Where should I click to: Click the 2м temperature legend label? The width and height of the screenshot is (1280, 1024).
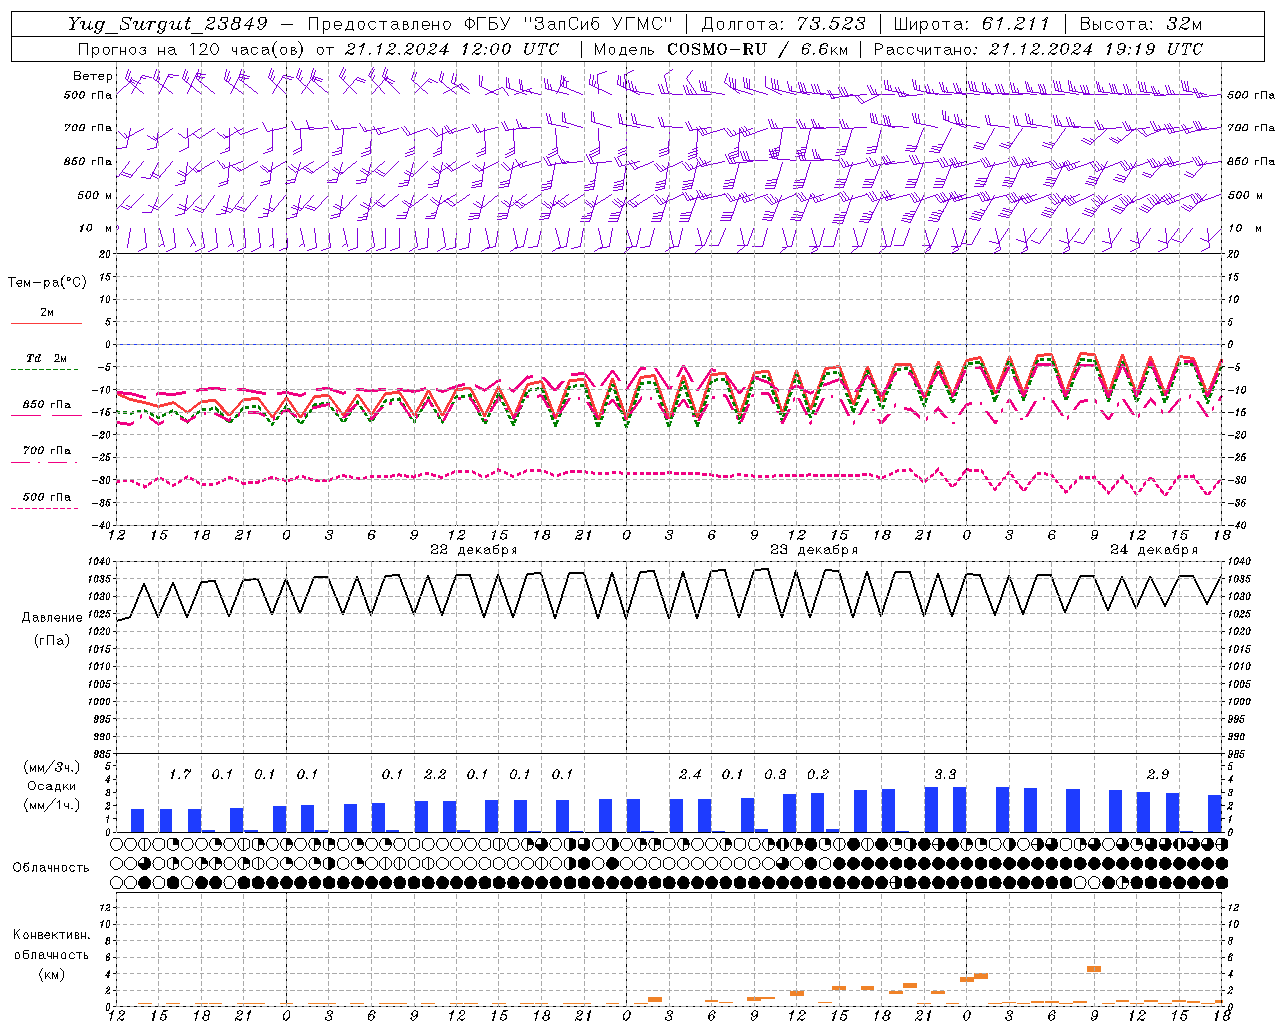pos(47,313)
